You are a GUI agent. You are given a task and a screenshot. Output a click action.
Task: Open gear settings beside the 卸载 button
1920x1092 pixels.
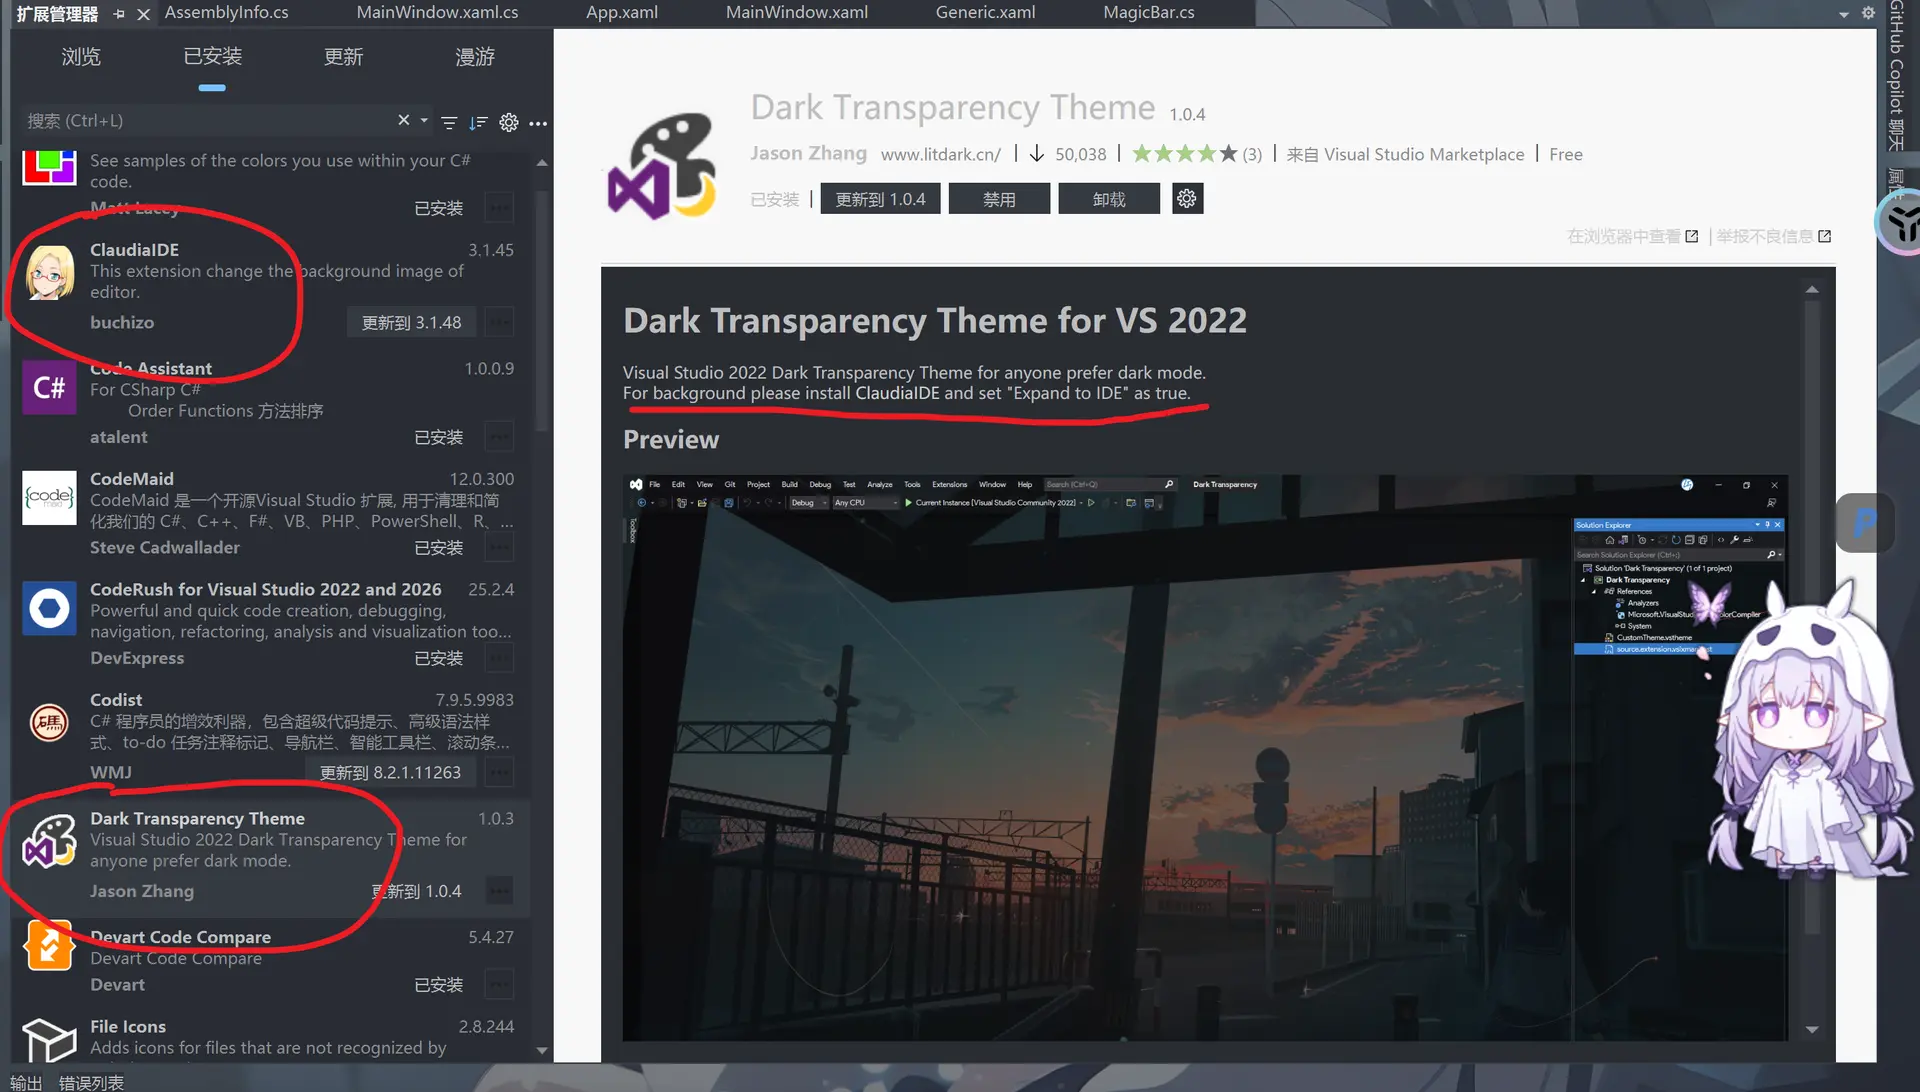click(1187, 198)
